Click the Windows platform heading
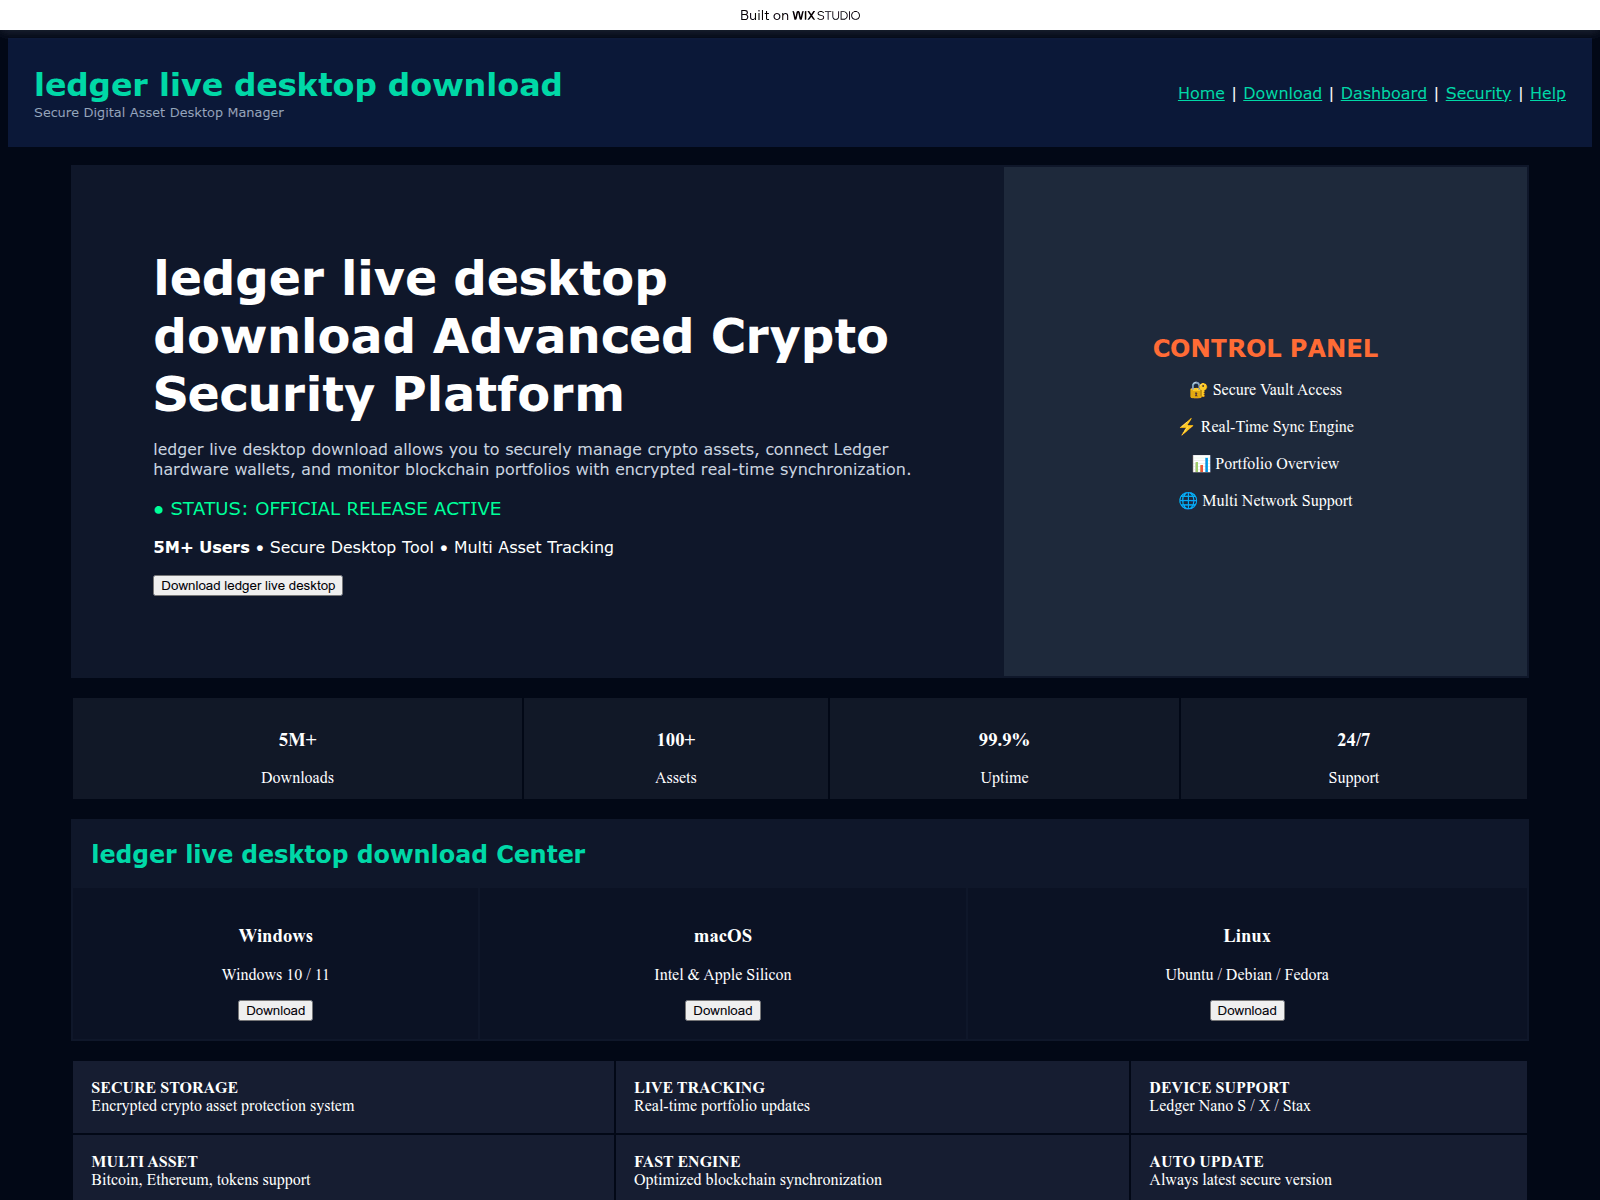The width and height of the screenshot is (1600, 1200). 276,936
